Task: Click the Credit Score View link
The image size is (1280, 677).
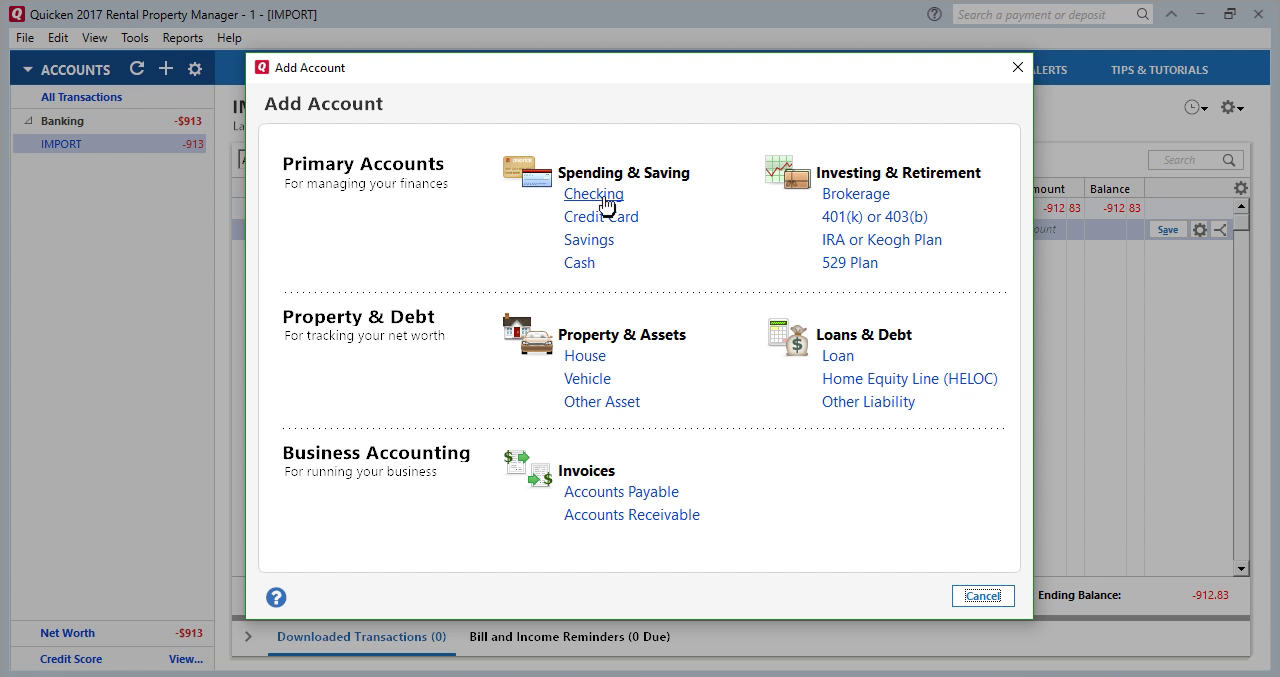Action: [186, 659]
